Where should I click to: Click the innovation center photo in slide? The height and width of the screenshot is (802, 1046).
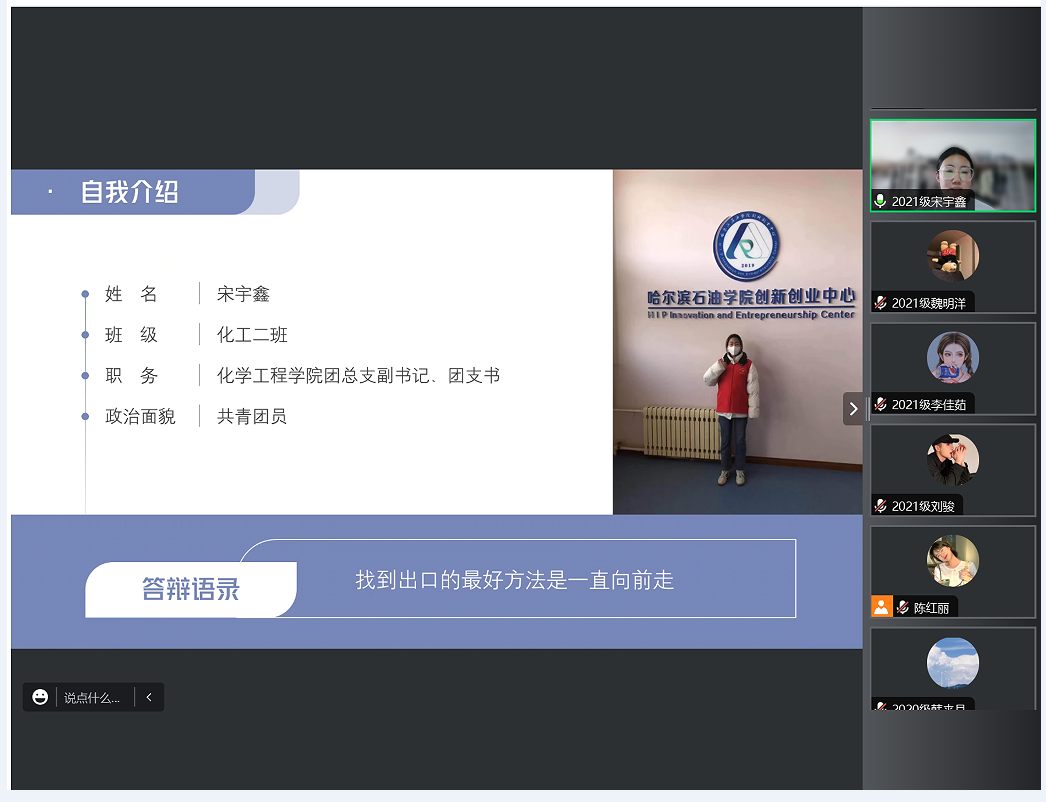(x=737, y=342)
